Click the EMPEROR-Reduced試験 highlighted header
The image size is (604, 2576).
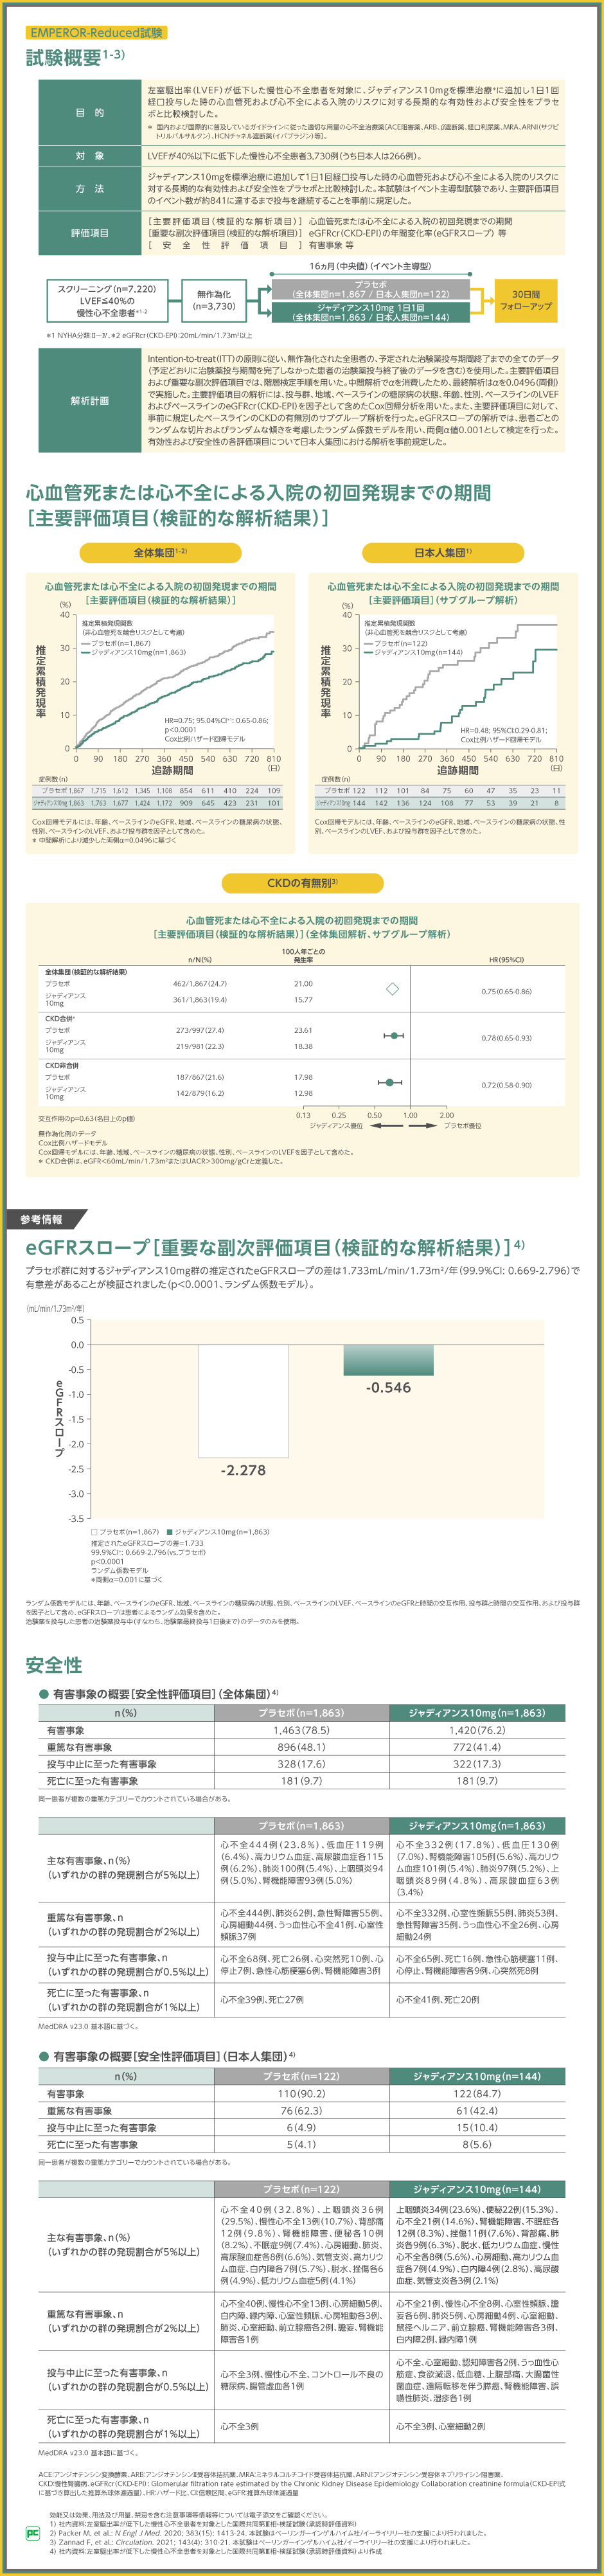96,33
